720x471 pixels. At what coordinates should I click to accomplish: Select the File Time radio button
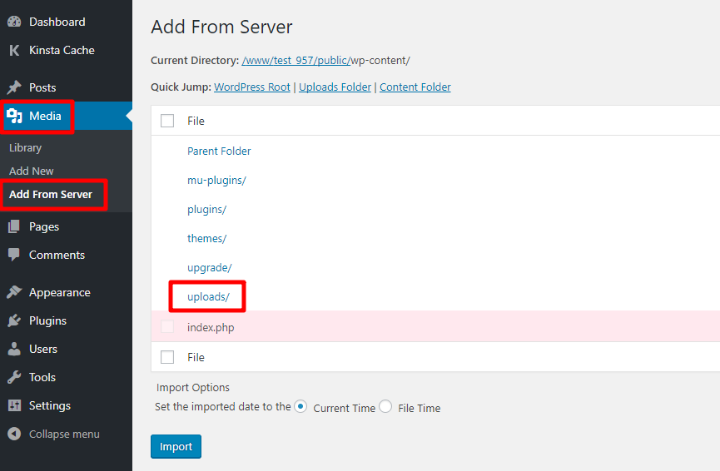[x=385, y=406]
